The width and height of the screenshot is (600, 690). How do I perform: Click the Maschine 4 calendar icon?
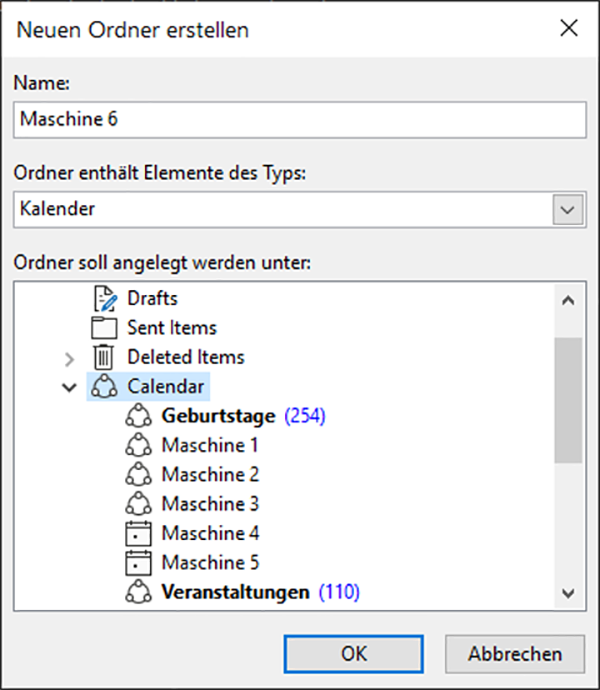click(138, 533)
